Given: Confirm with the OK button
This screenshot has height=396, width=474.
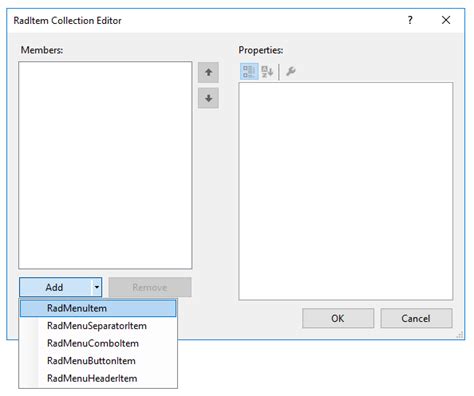Looking at the screenshot, I should 338,318.
